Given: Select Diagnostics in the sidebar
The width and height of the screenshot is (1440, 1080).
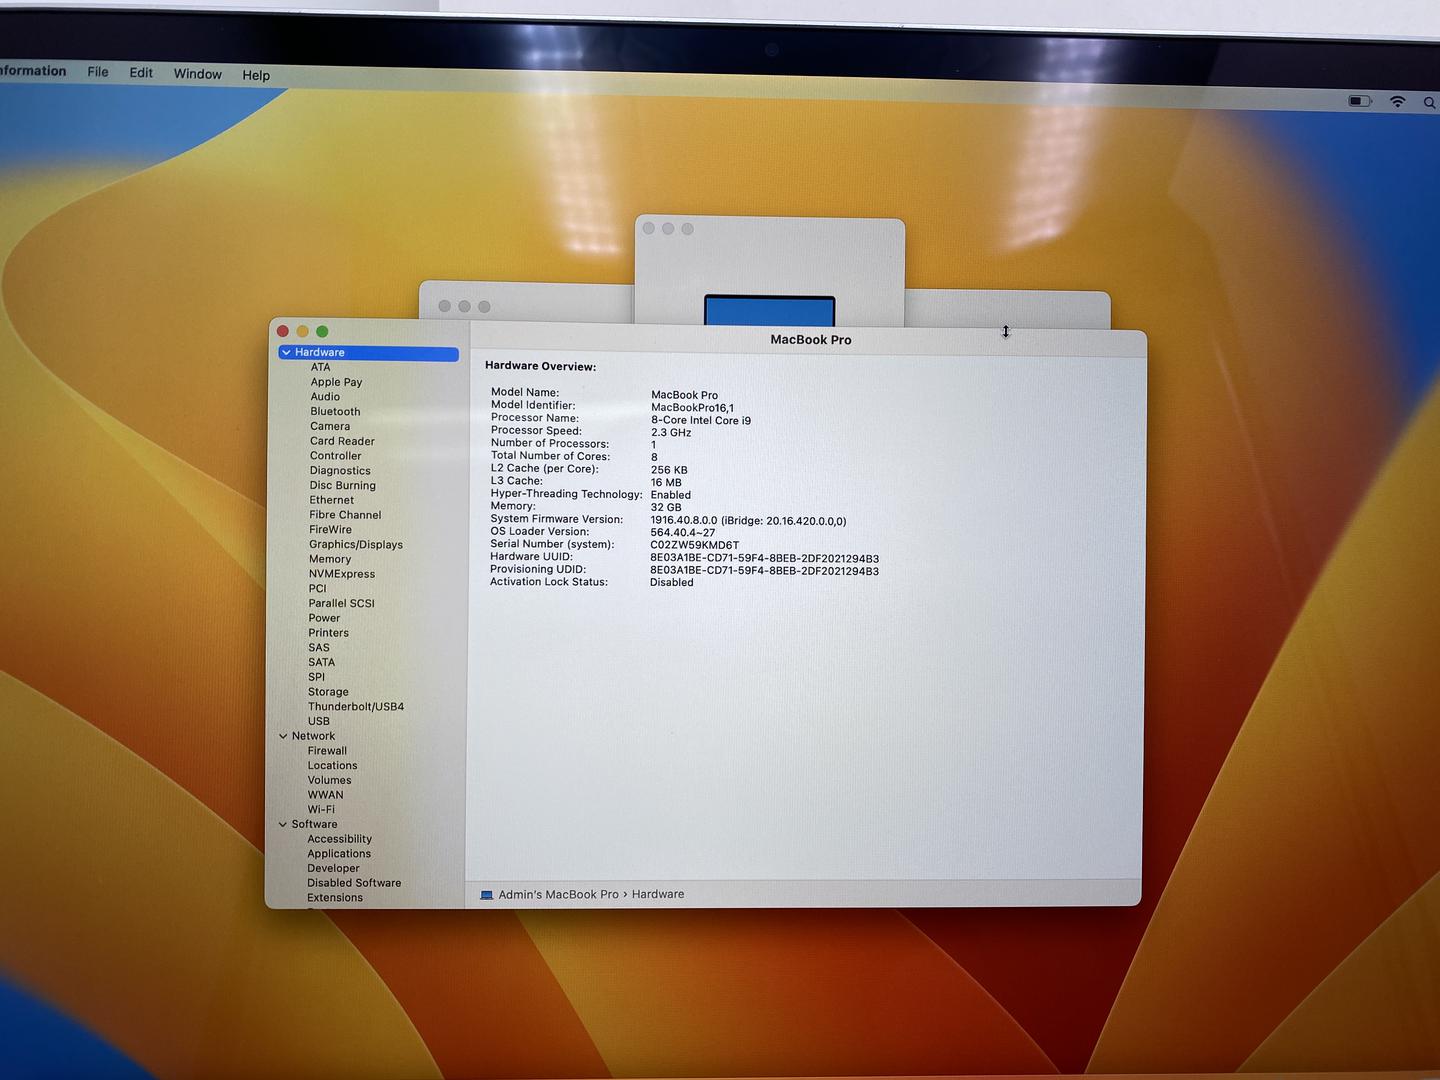Looking at the screenshot, I should point(340,471).
